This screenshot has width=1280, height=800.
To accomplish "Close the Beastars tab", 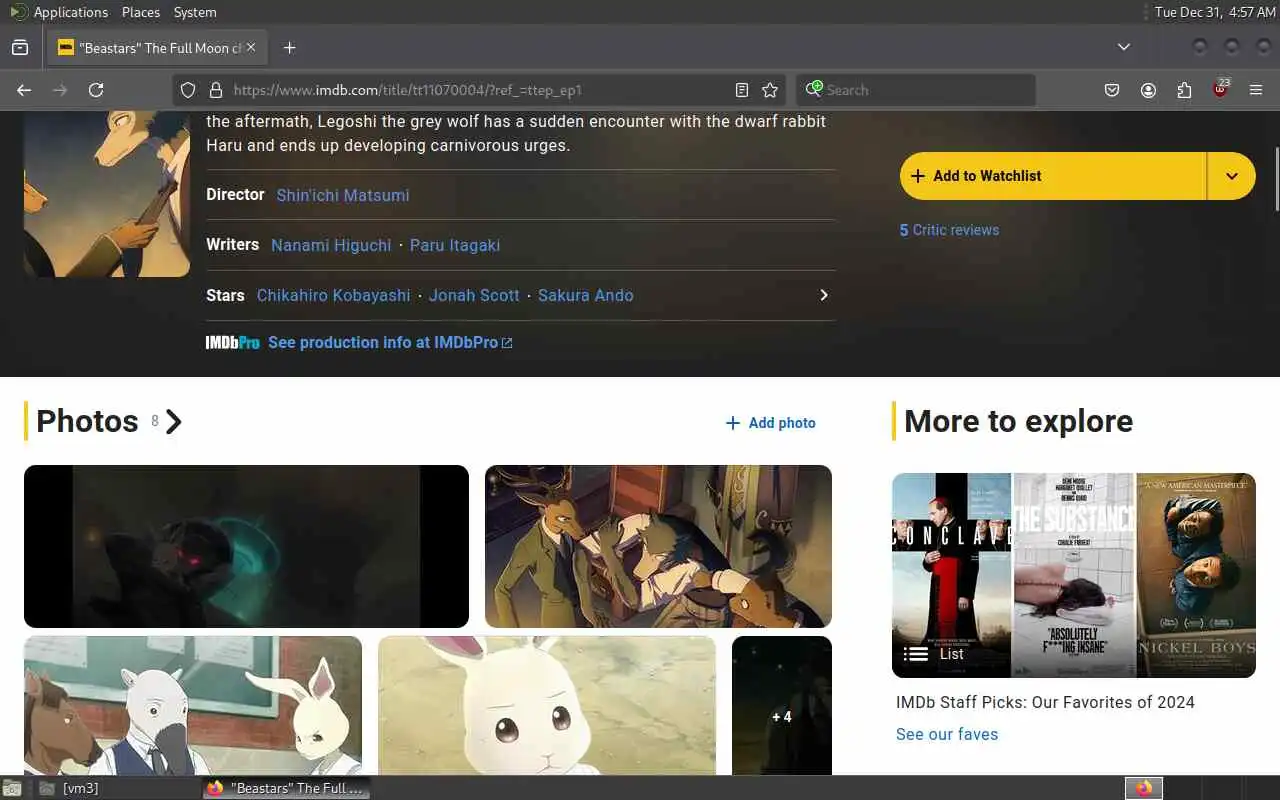I will [251, 47].
